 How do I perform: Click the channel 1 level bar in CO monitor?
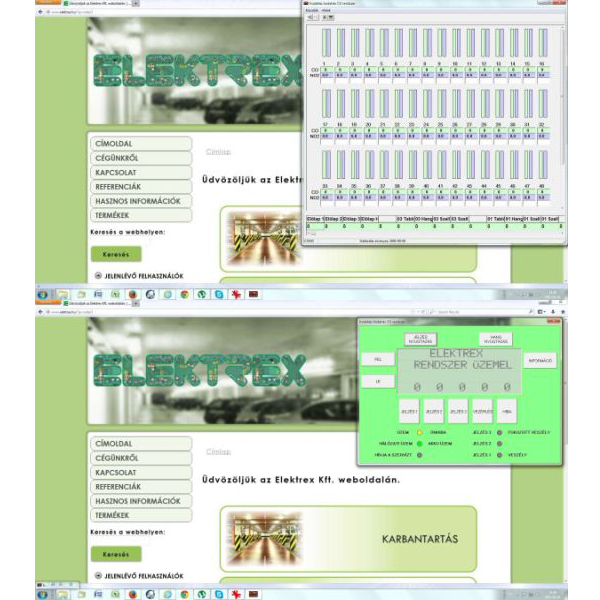point(326,42)
